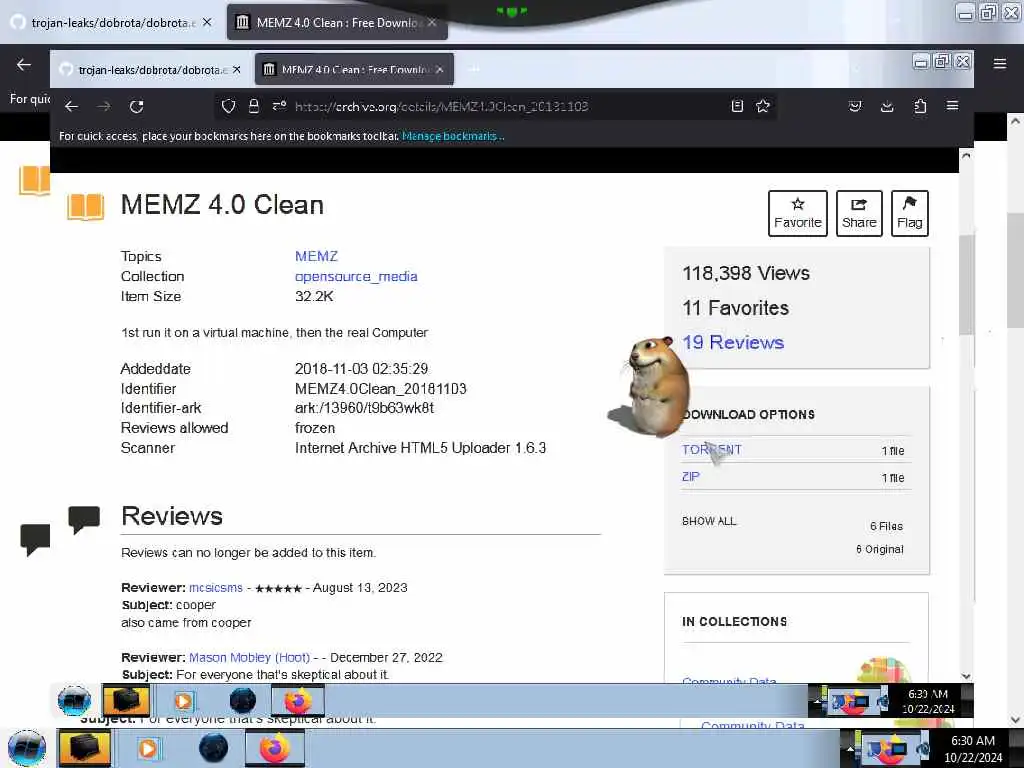Click inner page scrollbar up arrow

(966, 156)
